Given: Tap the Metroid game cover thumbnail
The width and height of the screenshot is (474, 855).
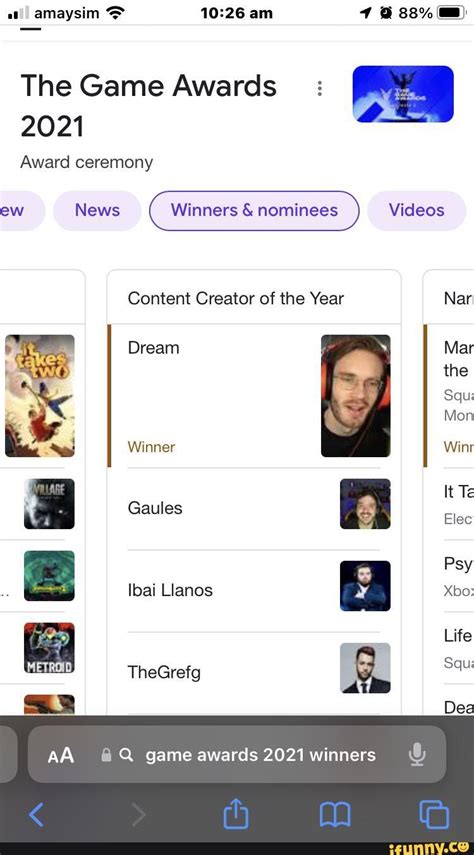Looking at the screenshot, I should click(49, 648).
